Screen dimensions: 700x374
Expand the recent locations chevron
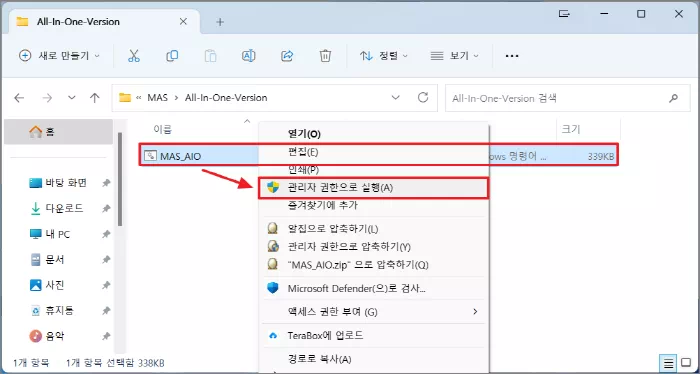(71, 98)
